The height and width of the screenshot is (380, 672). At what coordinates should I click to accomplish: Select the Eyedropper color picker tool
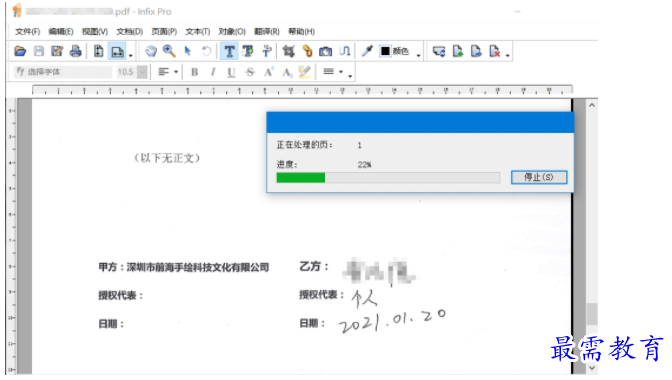367,51
